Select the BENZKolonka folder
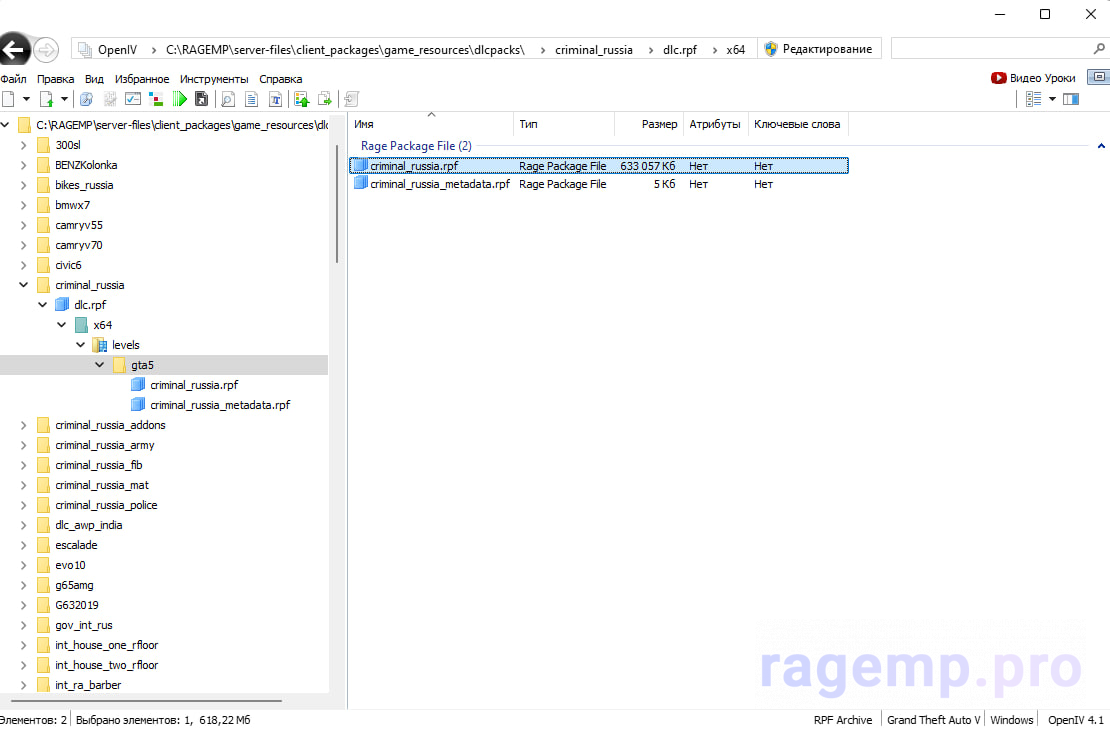 pyautogui.click(x=86, y=165)
